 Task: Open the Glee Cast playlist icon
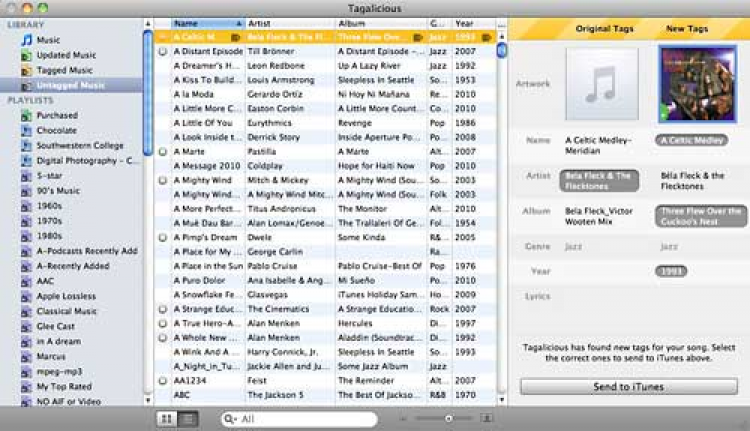27,327
